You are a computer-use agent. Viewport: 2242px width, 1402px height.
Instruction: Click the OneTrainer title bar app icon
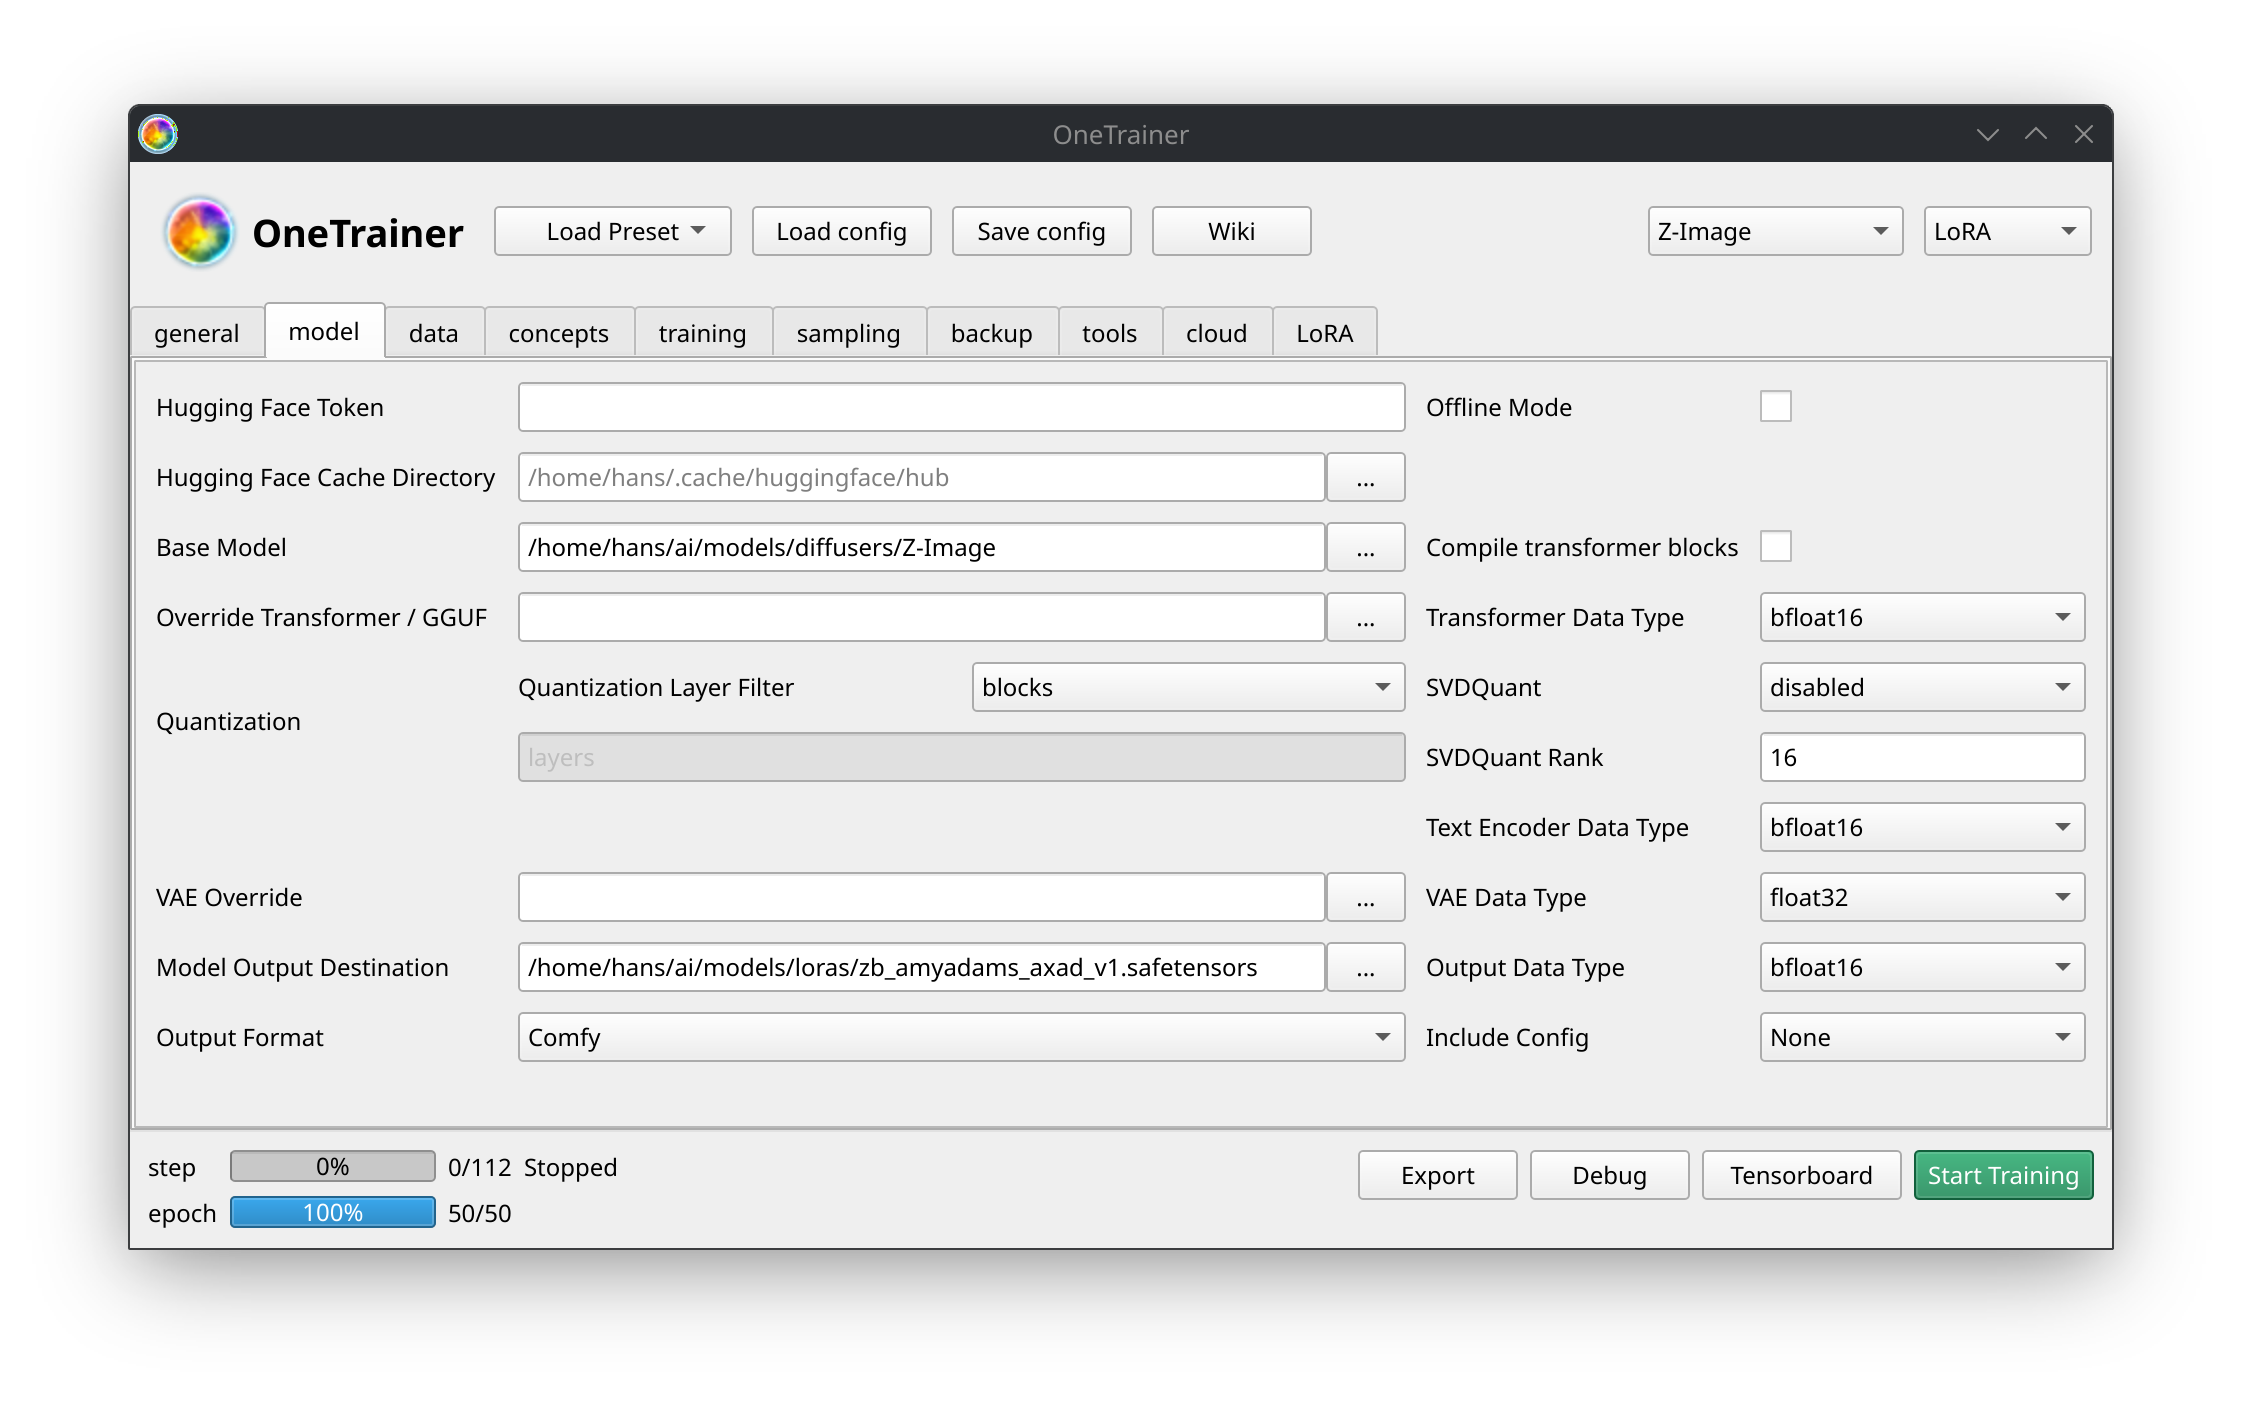pyautogui.click(x=158, y=134)
